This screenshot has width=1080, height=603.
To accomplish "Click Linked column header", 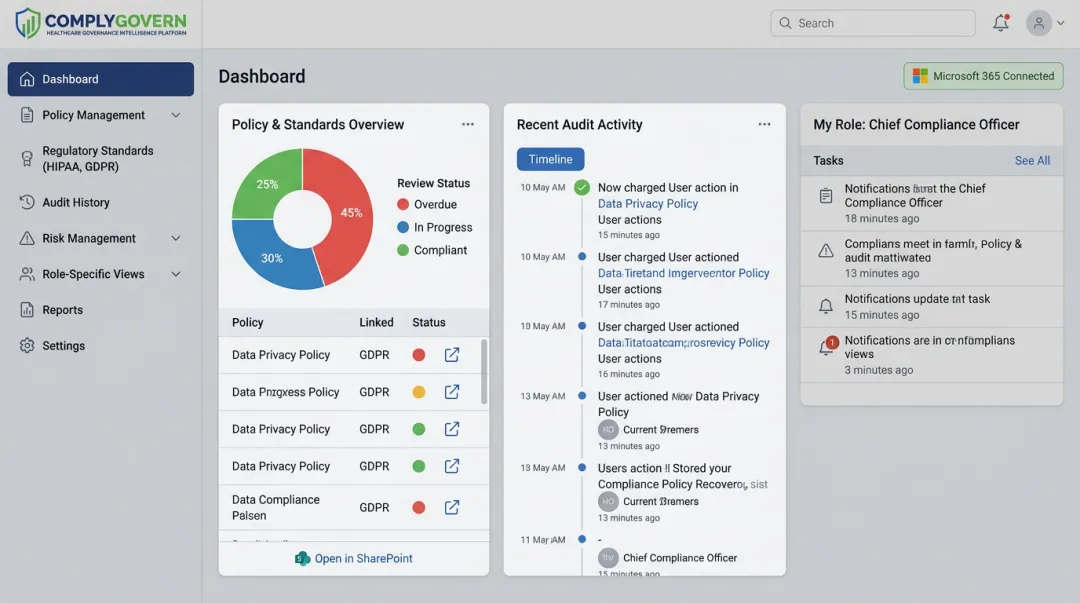I will tap(376, 322).
